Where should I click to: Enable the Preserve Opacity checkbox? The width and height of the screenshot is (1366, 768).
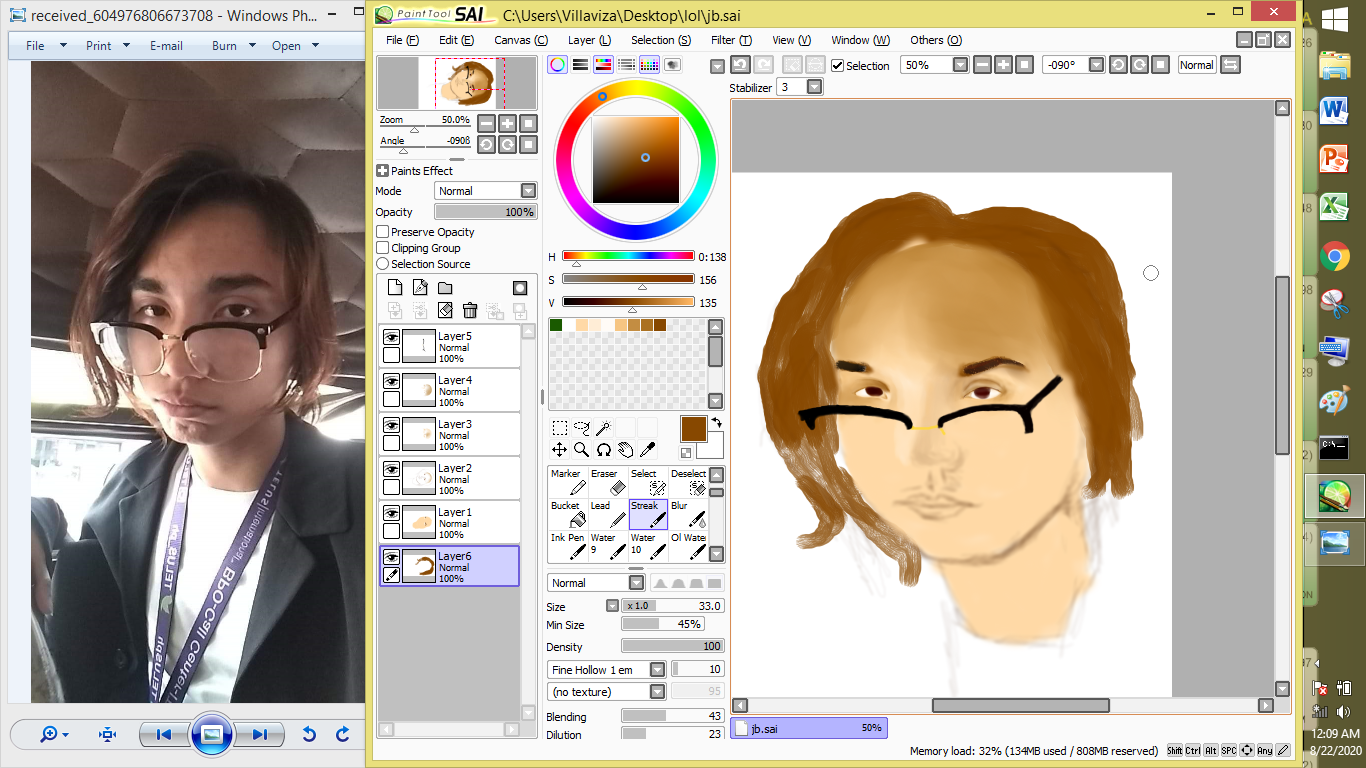382,232
